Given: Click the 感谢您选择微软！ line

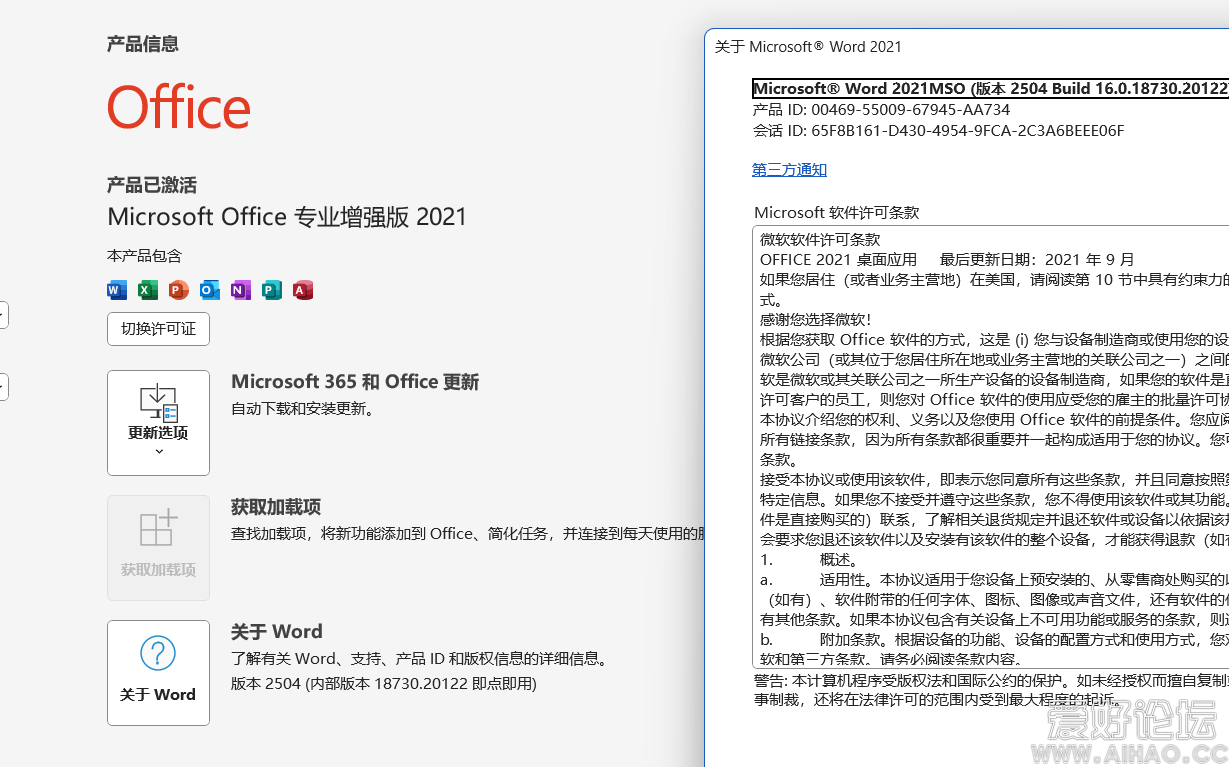Looking at the screenshot, I should (x=816, y=319).
